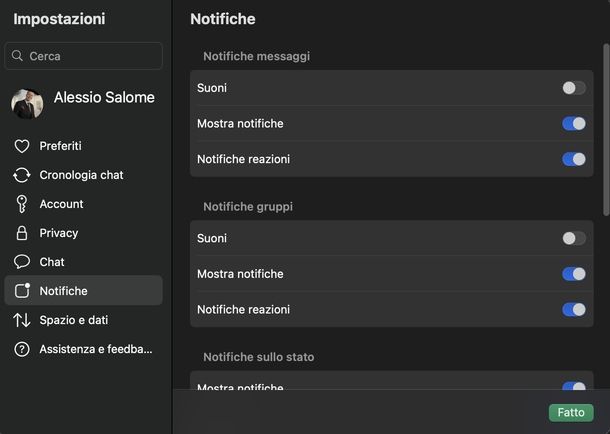Click the sync arrows icon for Cronologia chat

pyautogui.click(x=22, y=175)
